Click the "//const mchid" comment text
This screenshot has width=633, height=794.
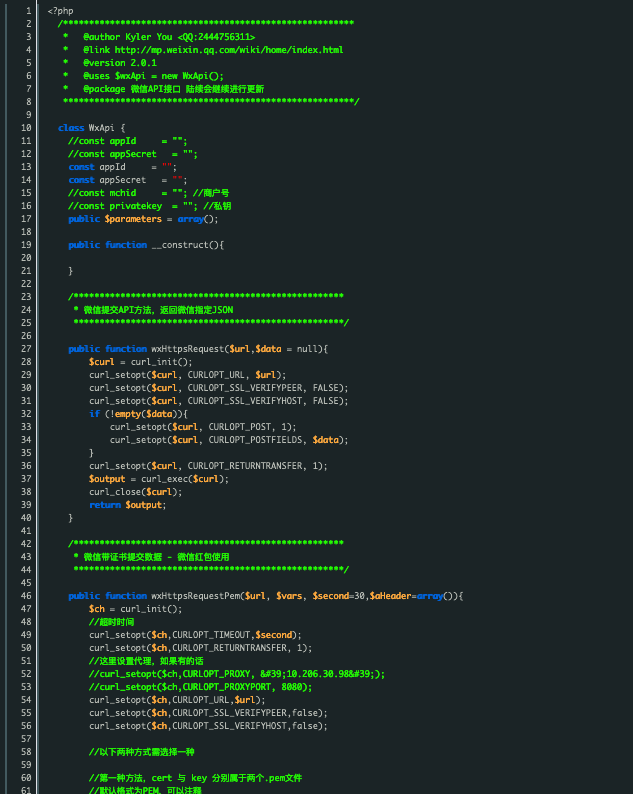[x=102, y=193]
